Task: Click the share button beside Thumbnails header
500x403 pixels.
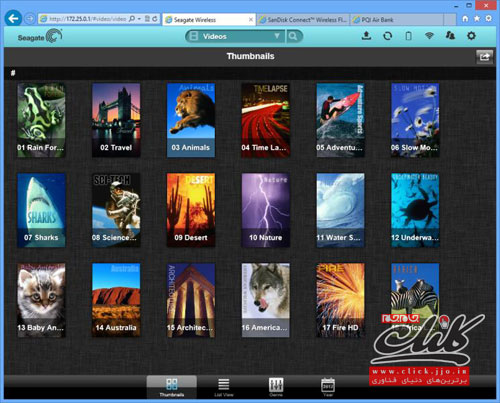Action: [484, 57]
